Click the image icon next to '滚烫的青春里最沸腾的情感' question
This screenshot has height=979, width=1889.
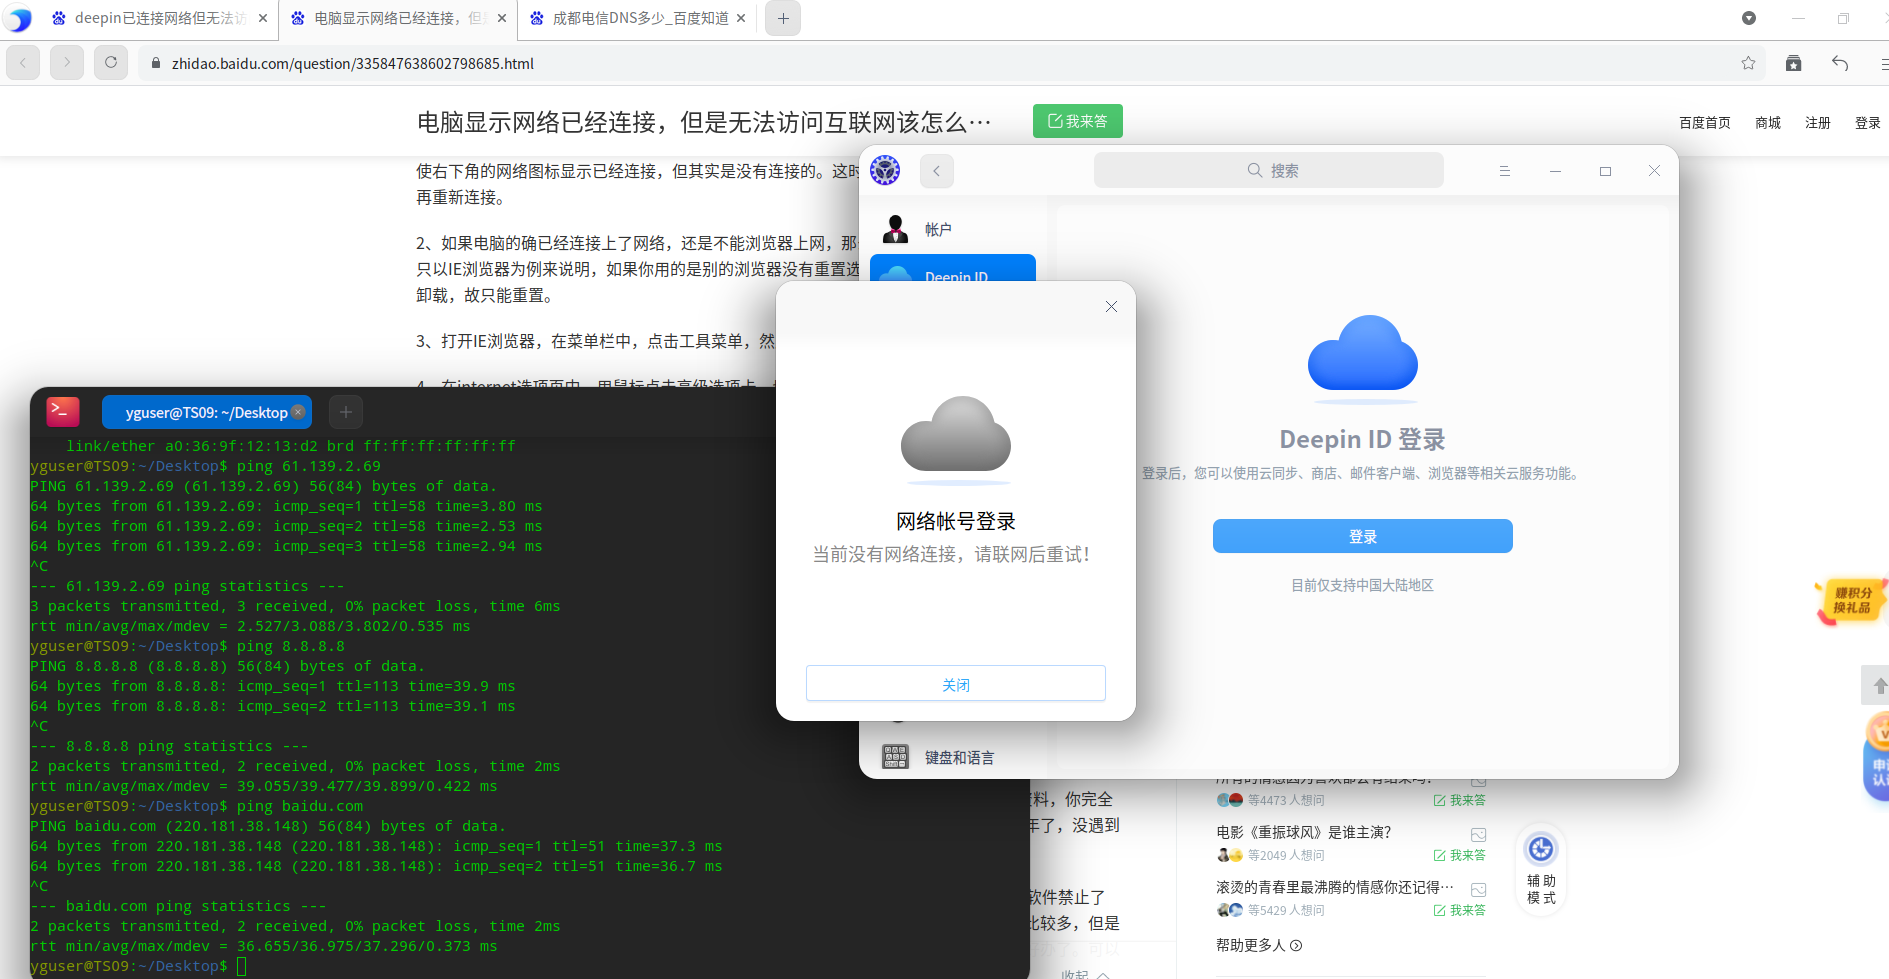[1479, 889]
